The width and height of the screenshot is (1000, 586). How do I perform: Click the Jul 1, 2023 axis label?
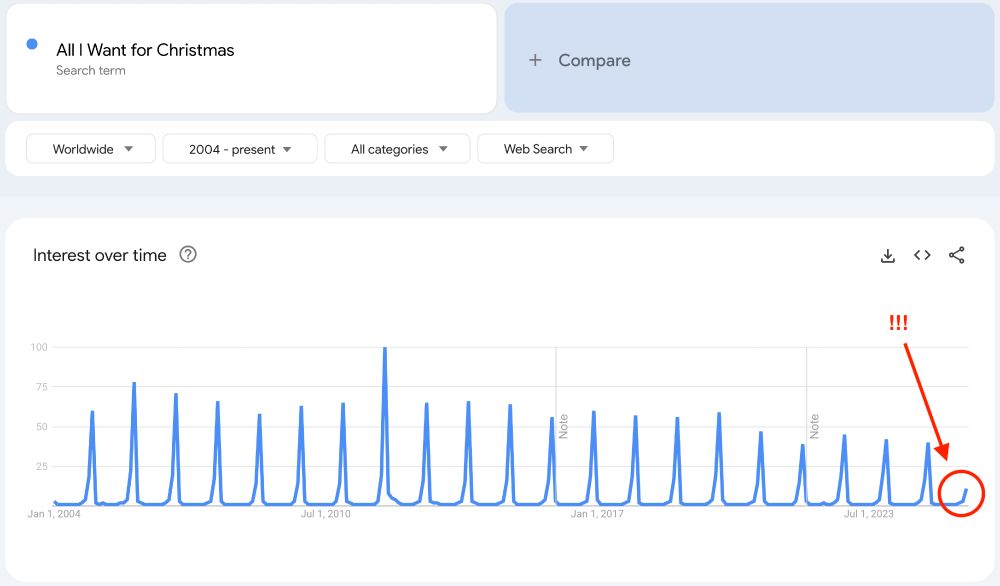[869, 514]
